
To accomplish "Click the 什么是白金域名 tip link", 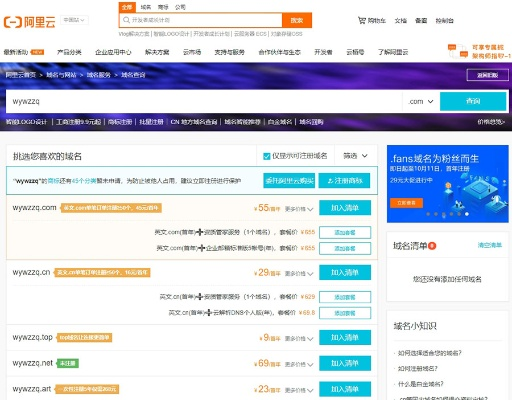I will tap(421, 384).
